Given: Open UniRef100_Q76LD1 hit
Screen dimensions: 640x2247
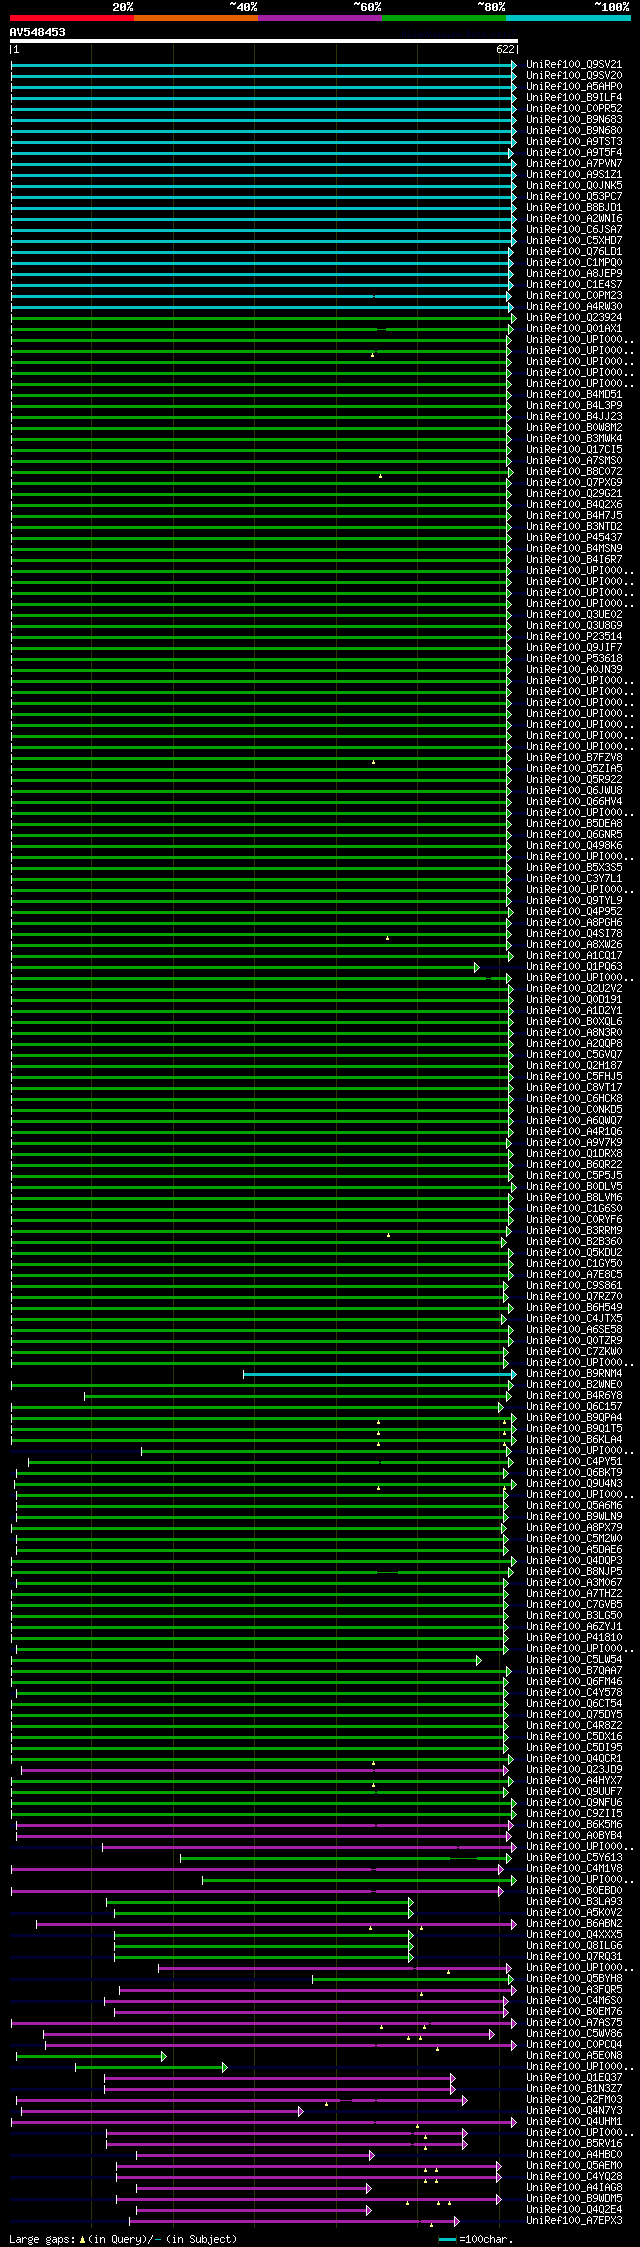Looking at the screenshot, I should click(x=574, y=252).
